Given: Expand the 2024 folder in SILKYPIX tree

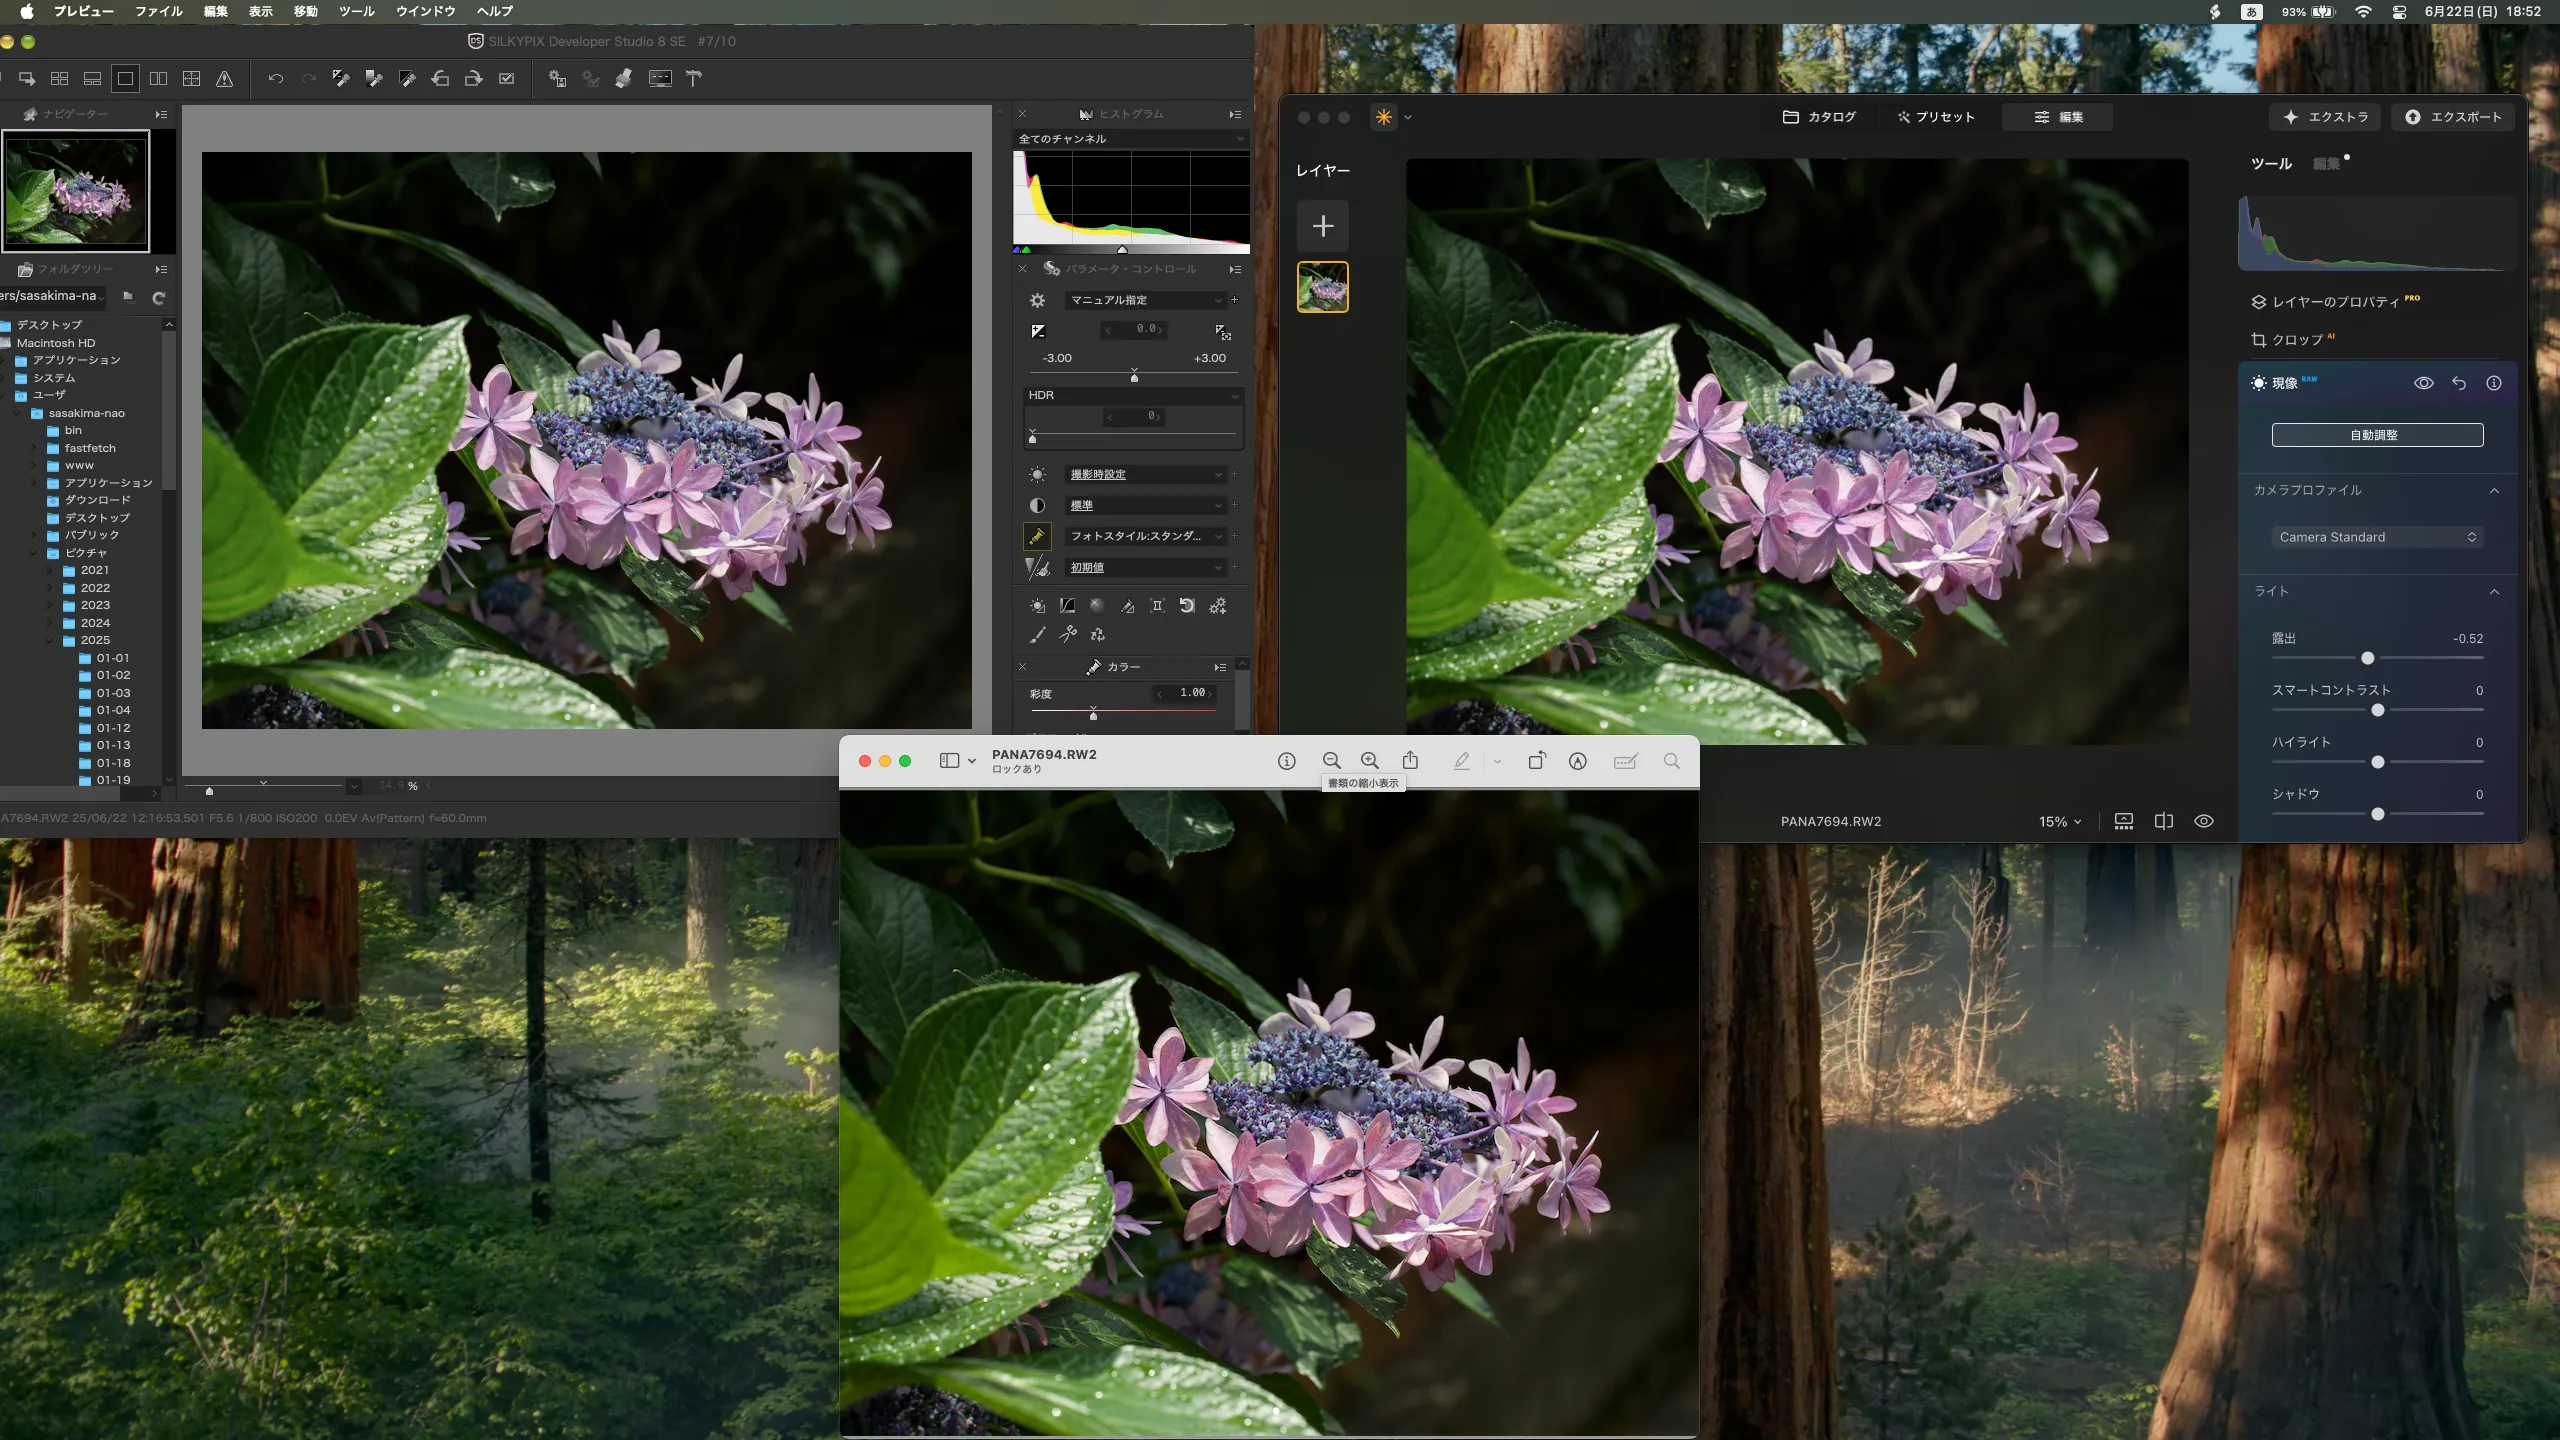Looking at the screenshot, I should (x=50, y=623).
